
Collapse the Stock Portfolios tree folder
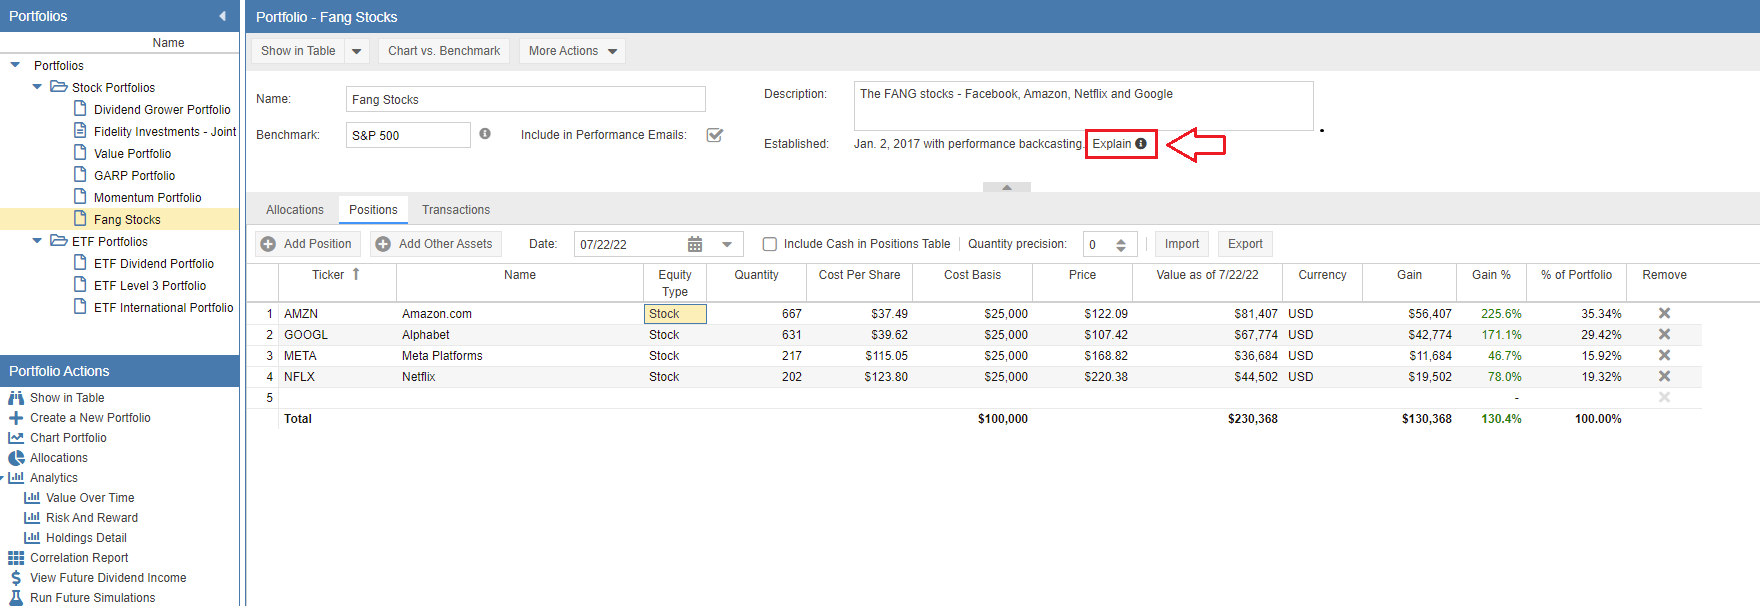point(38,87)
